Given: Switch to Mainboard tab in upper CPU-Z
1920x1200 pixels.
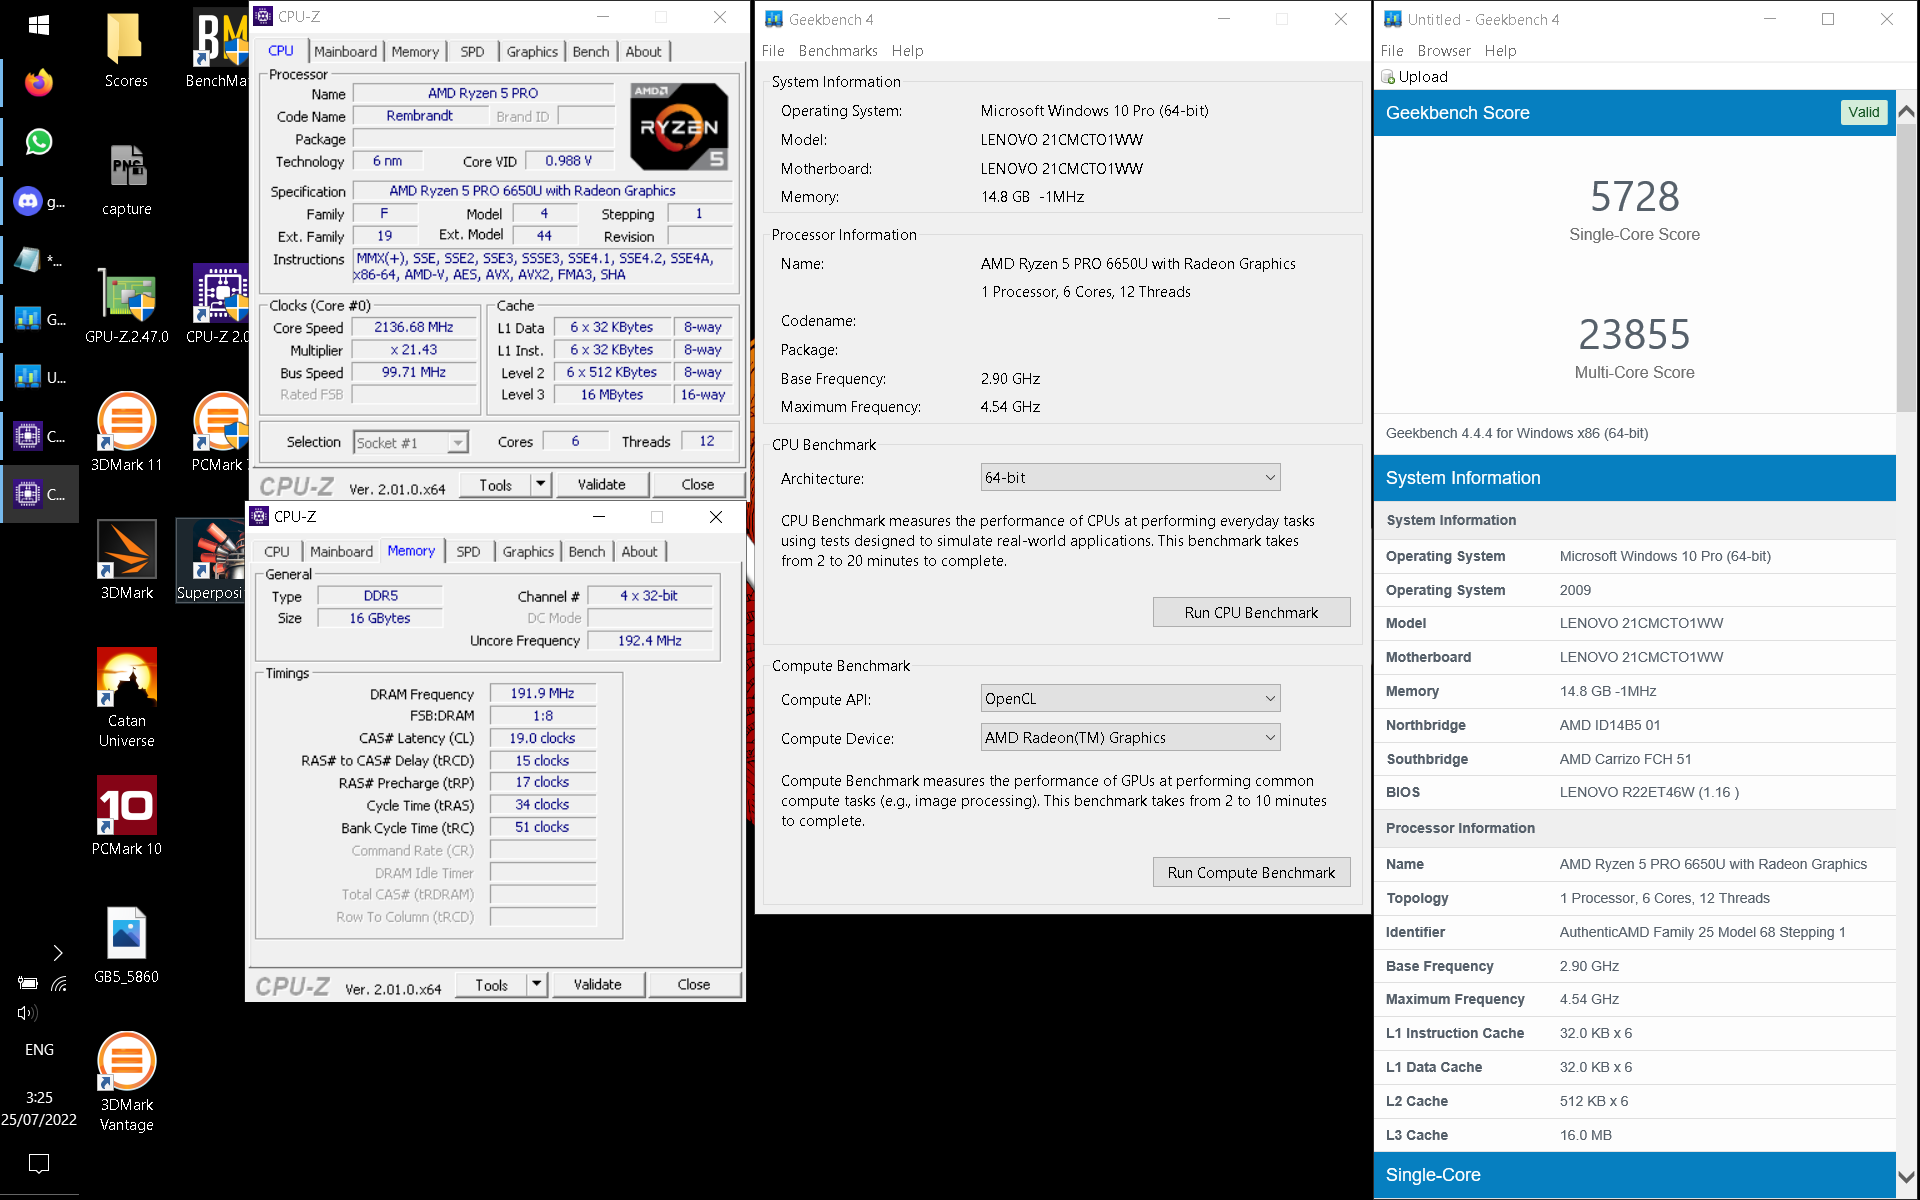Looking at the screenshot, I should tap(345, 51).
